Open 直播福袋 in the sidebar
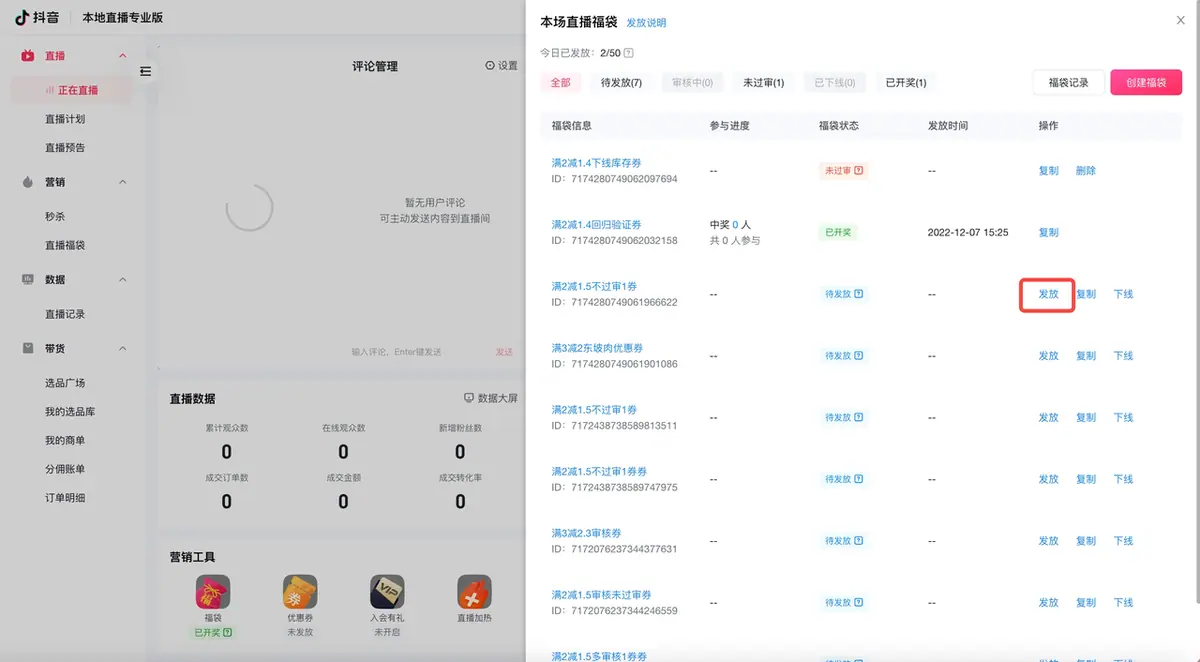 click(x=65, y=245)
